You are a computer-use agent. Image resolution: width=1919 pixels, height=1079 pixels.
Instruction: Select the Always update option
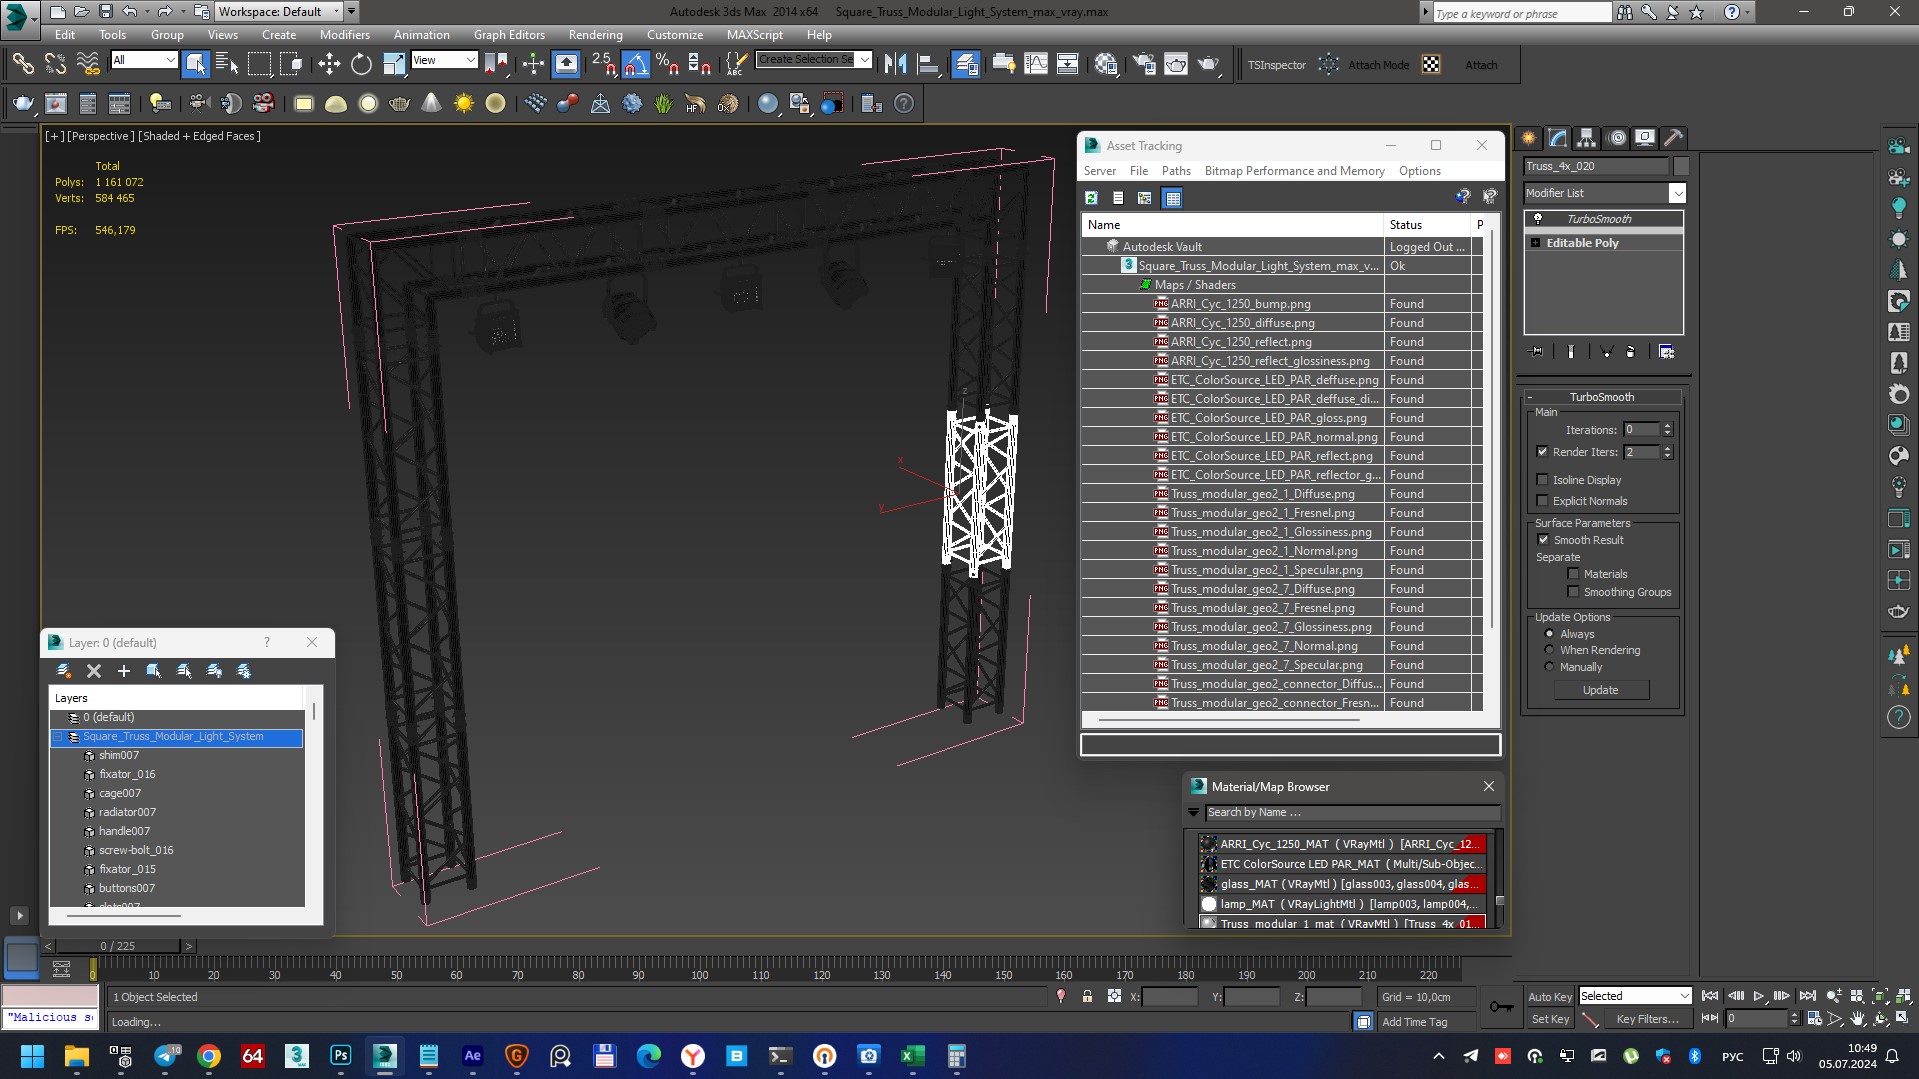1550,634
